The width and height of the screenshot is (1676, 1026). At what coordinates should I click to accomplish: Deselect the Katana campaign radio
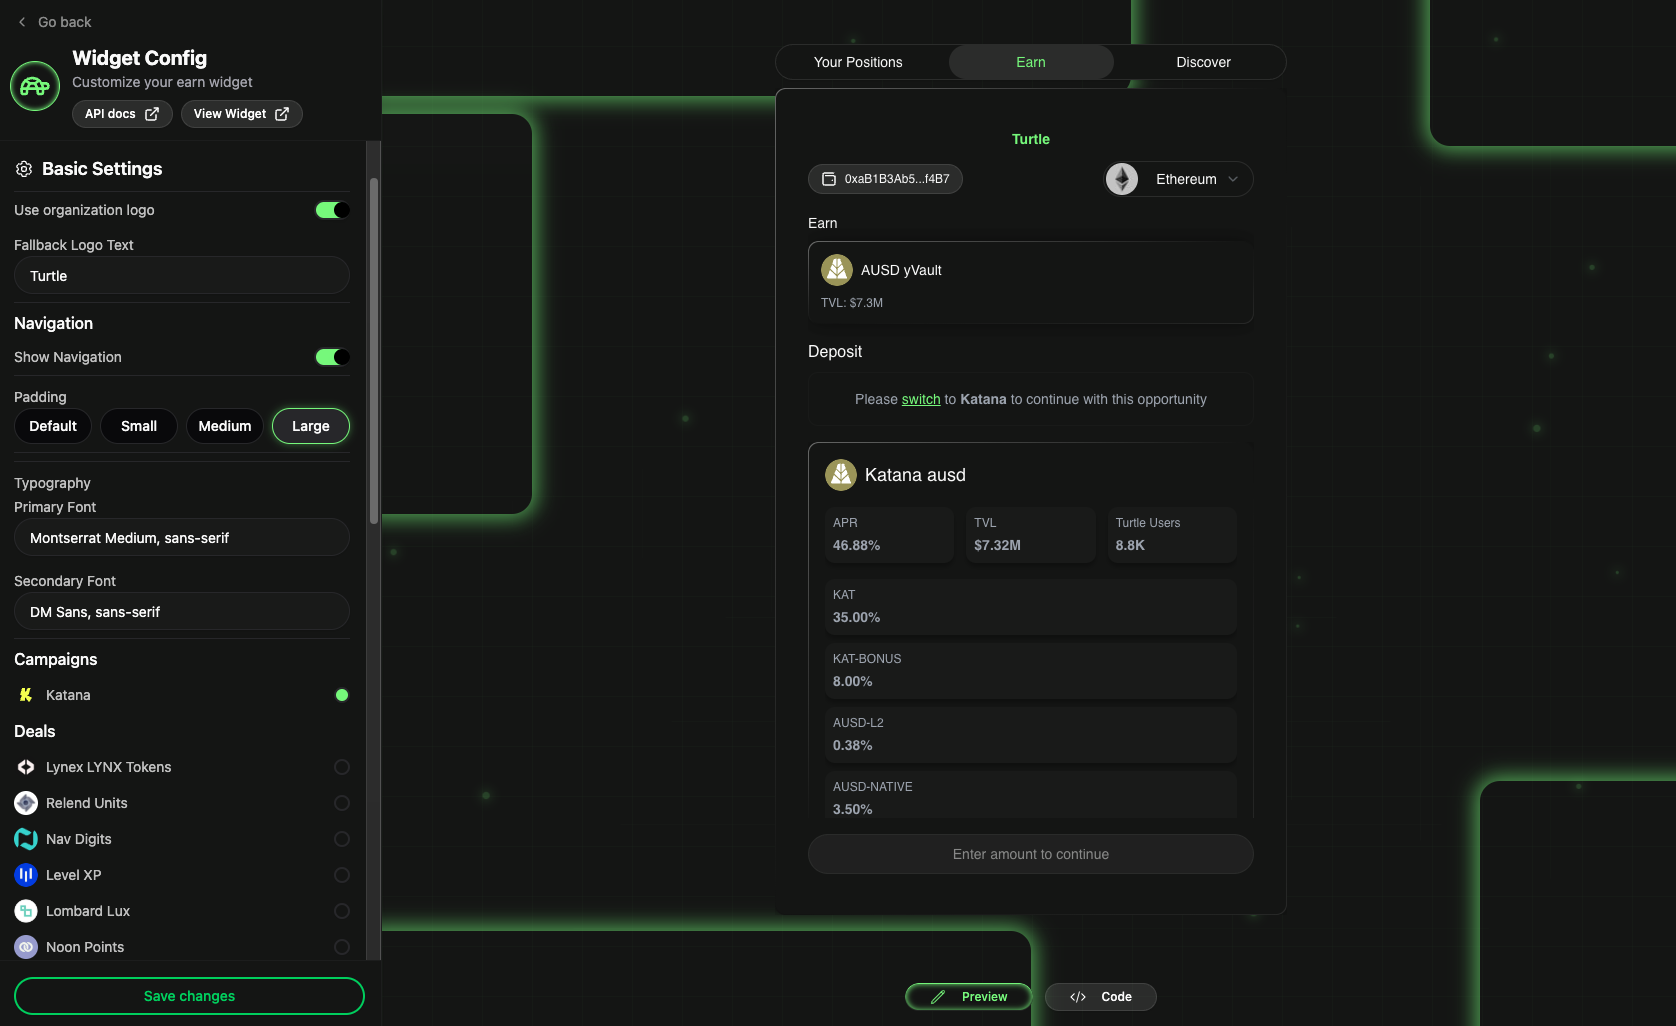coord(342,695)
